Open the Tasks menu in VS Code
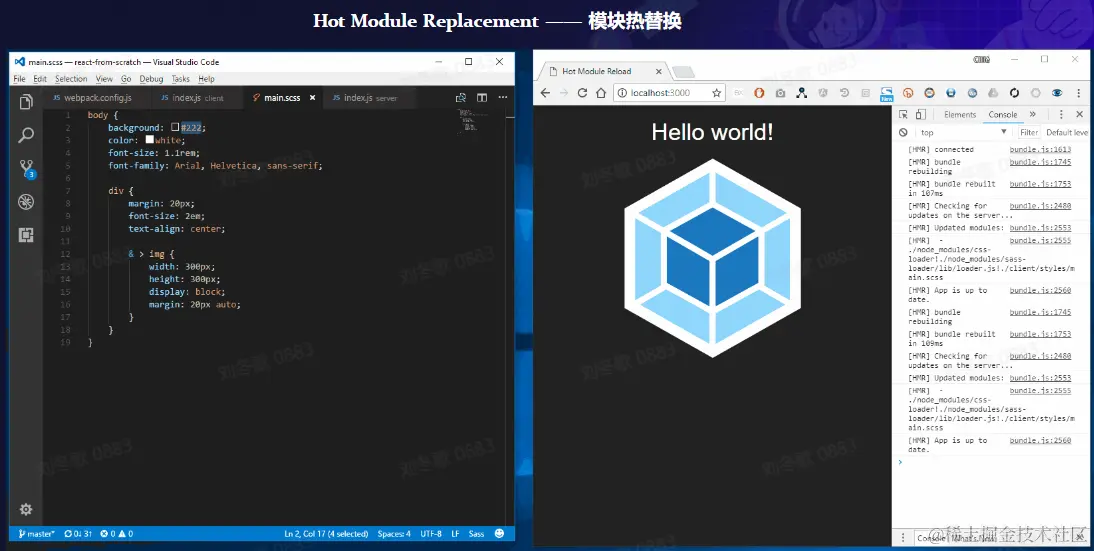 pos(180,79)
